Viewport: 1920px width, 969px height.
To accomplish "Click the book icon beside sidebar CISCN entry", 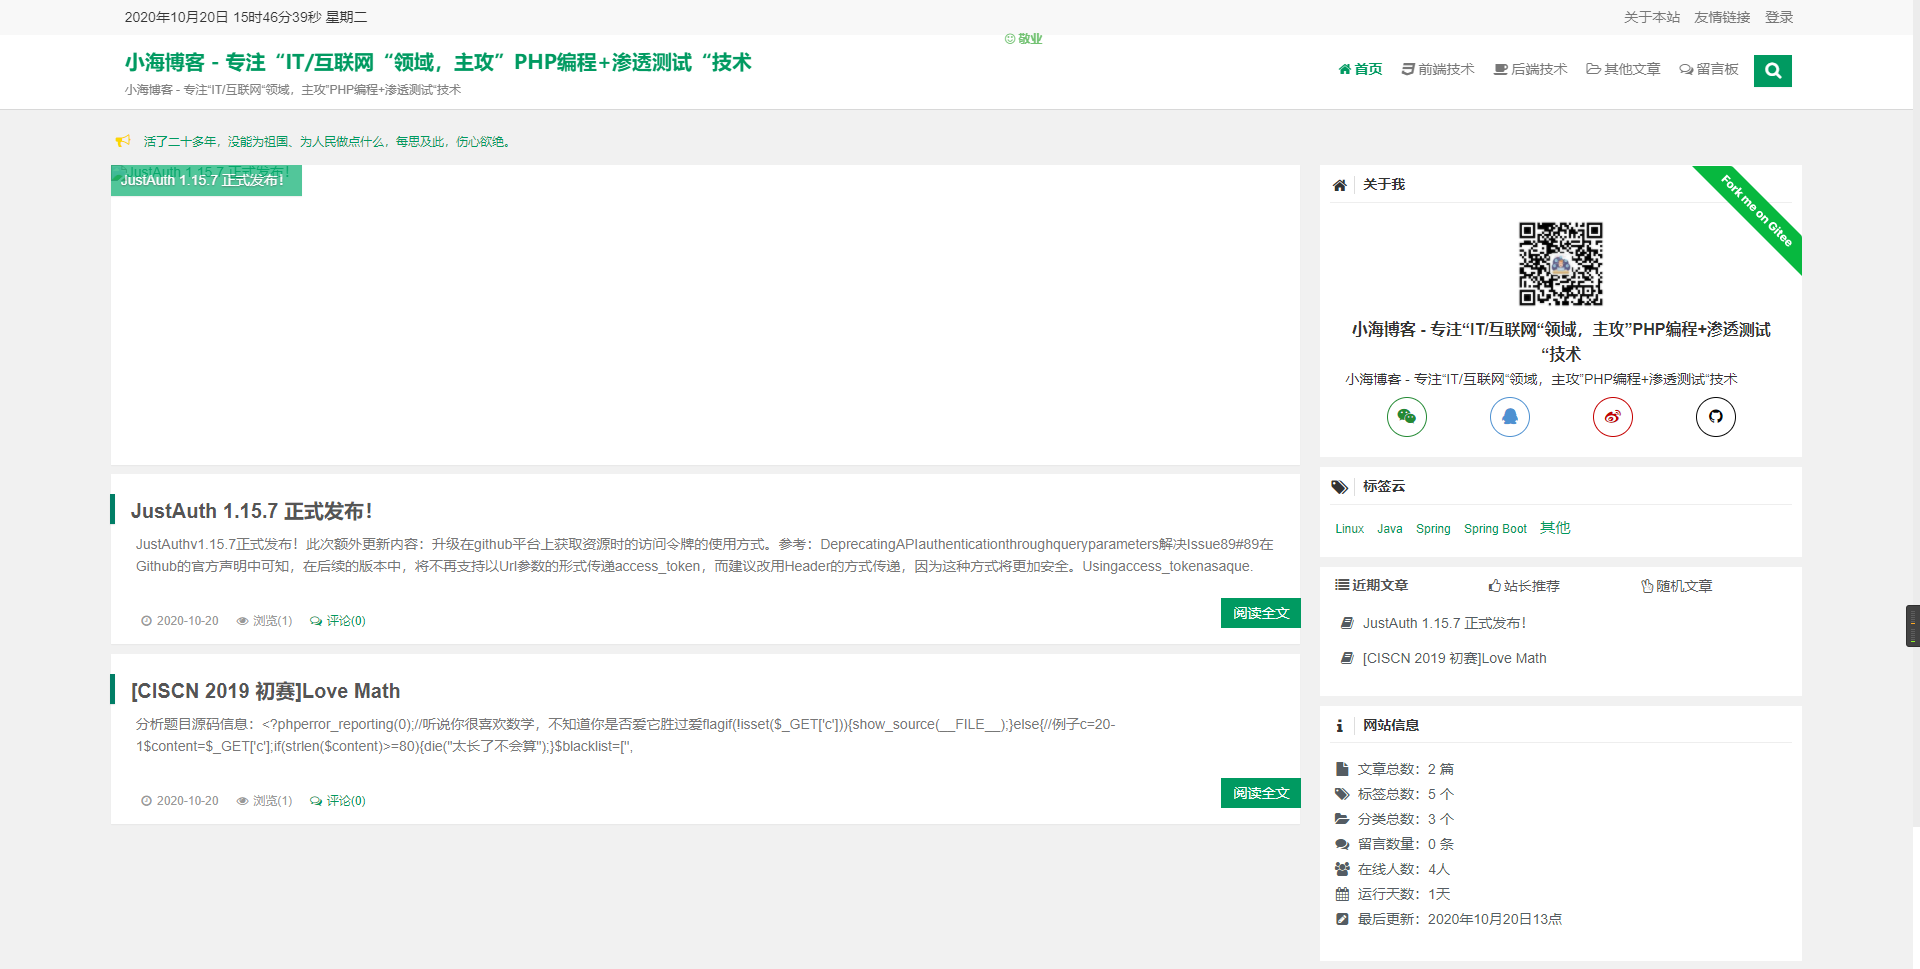I will [1347, 658].
